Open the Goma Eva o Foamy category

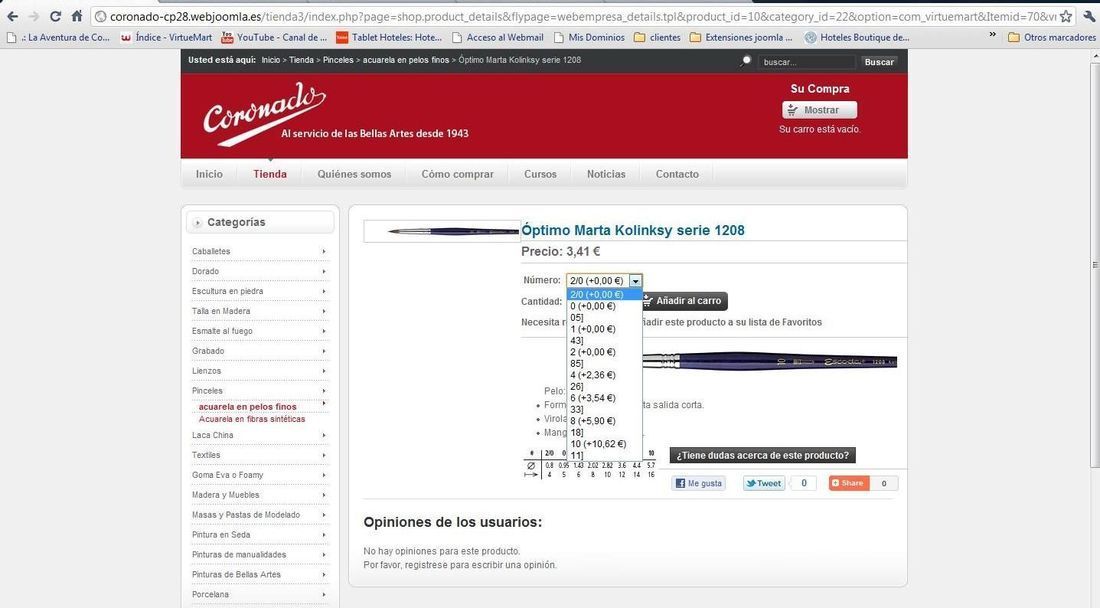(227, 475)
